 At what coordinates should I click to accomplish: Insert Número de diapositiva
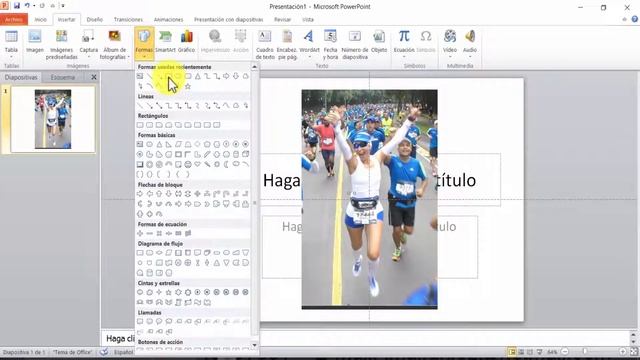tap(355, 45)
